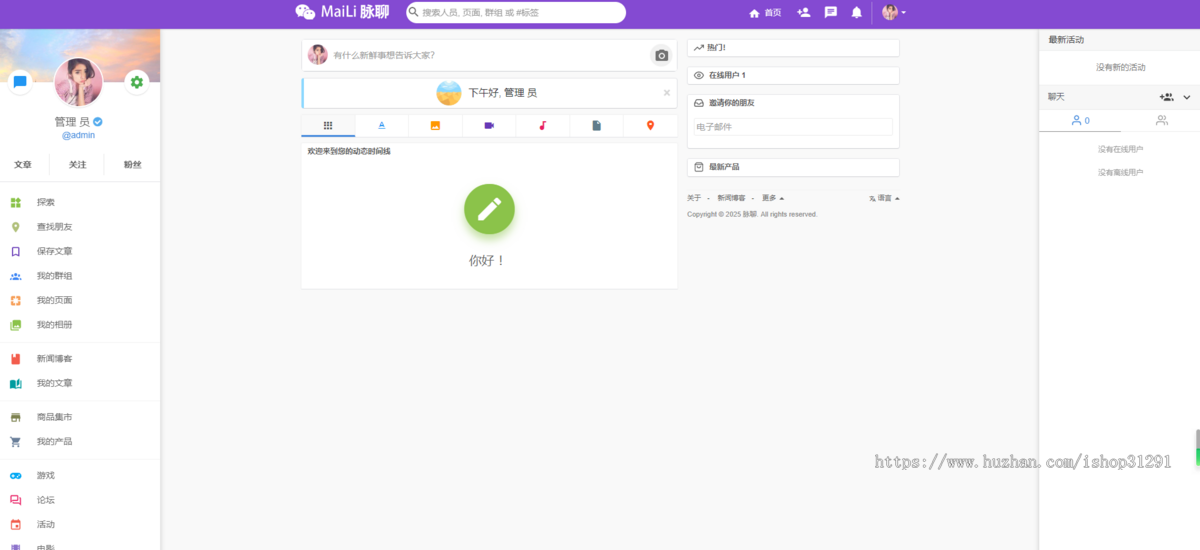
Task: Click the 最新活动 panel header
Action: click(1119, 40)
